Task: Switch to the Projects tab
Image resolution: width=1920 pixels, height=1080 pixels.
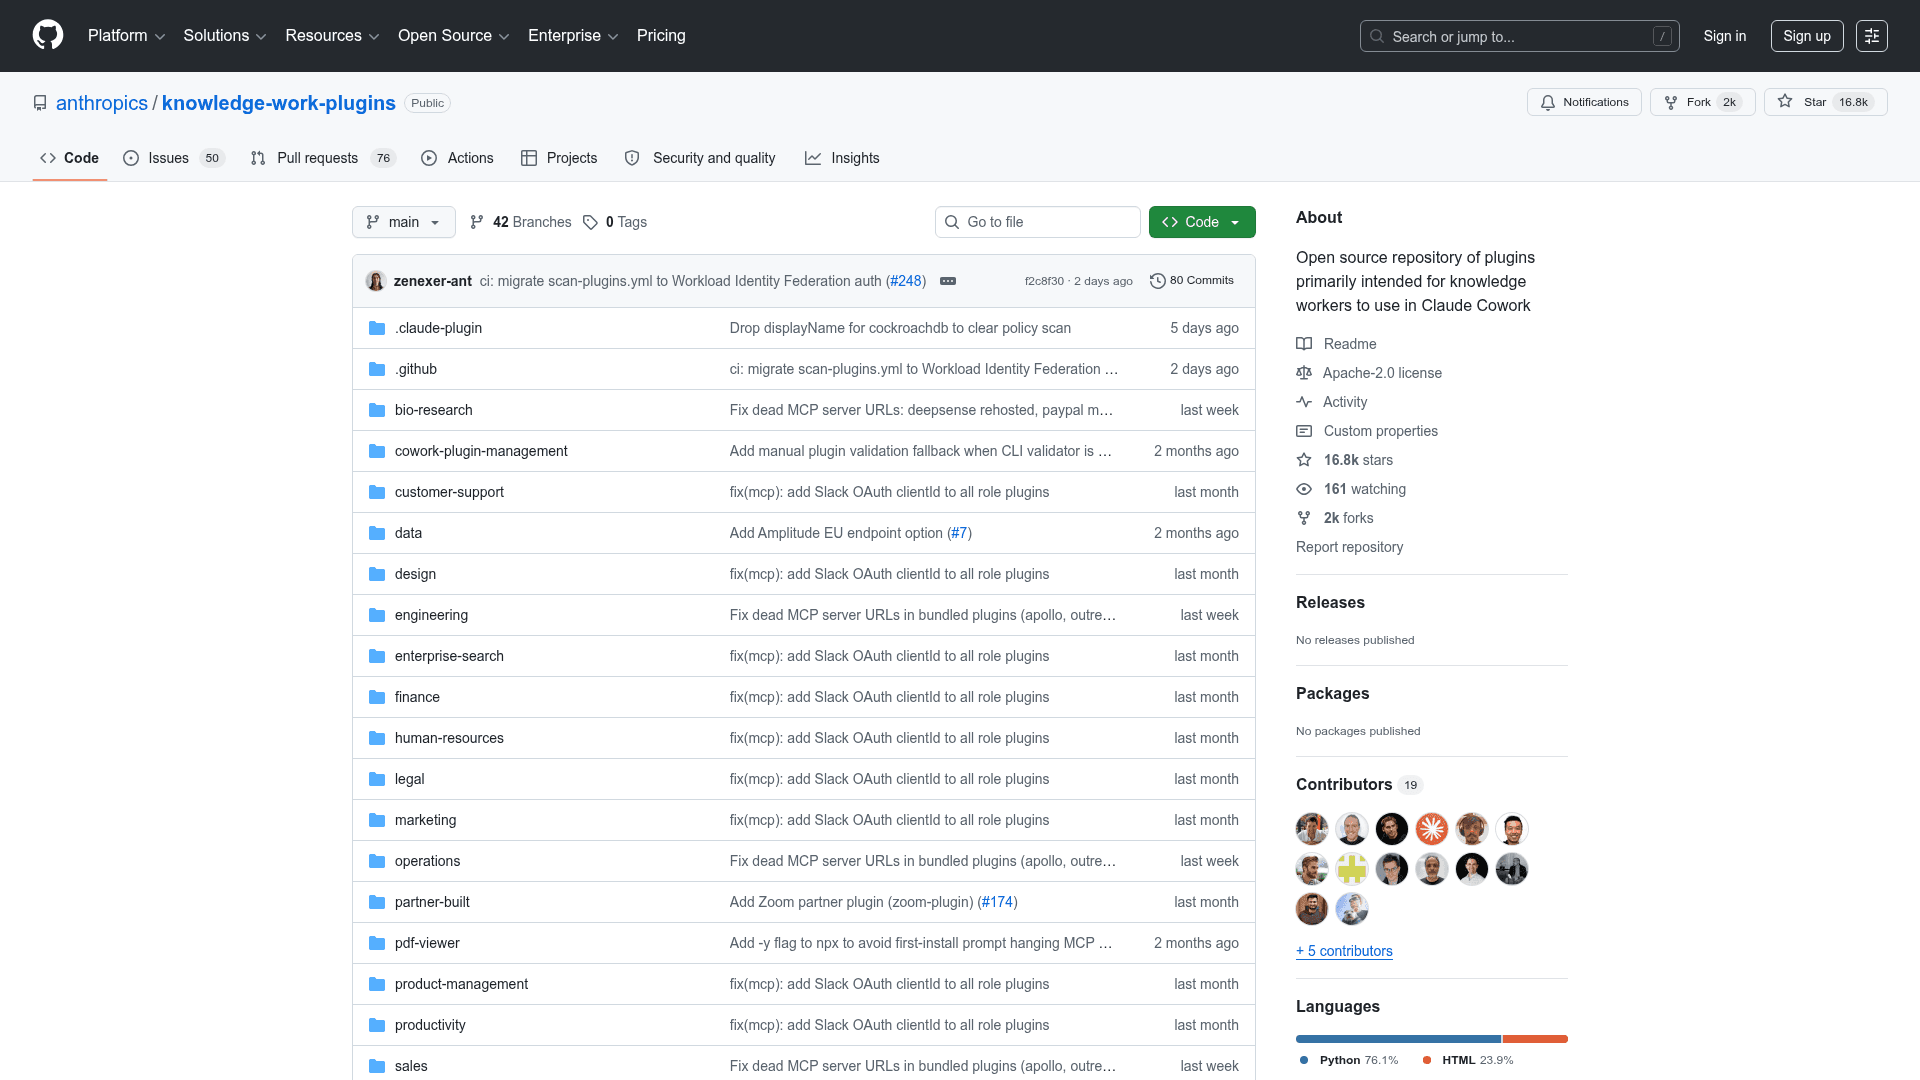Action: (x=559, y=158)
